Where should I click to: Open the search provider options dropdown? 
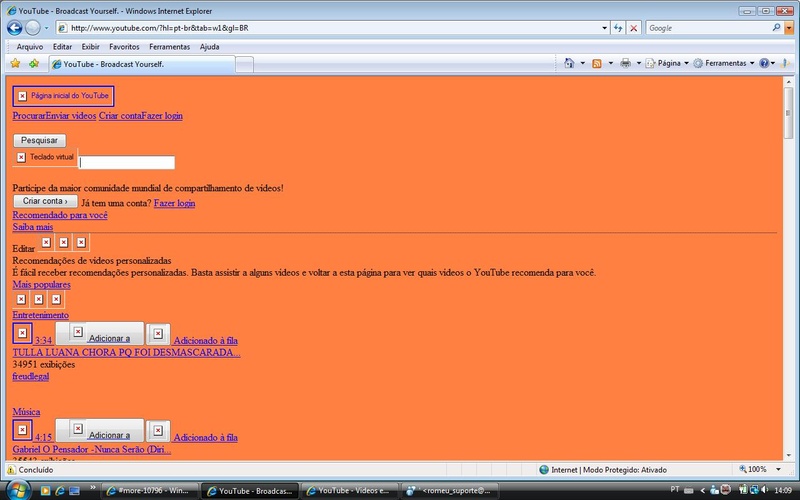click(789, 28)
